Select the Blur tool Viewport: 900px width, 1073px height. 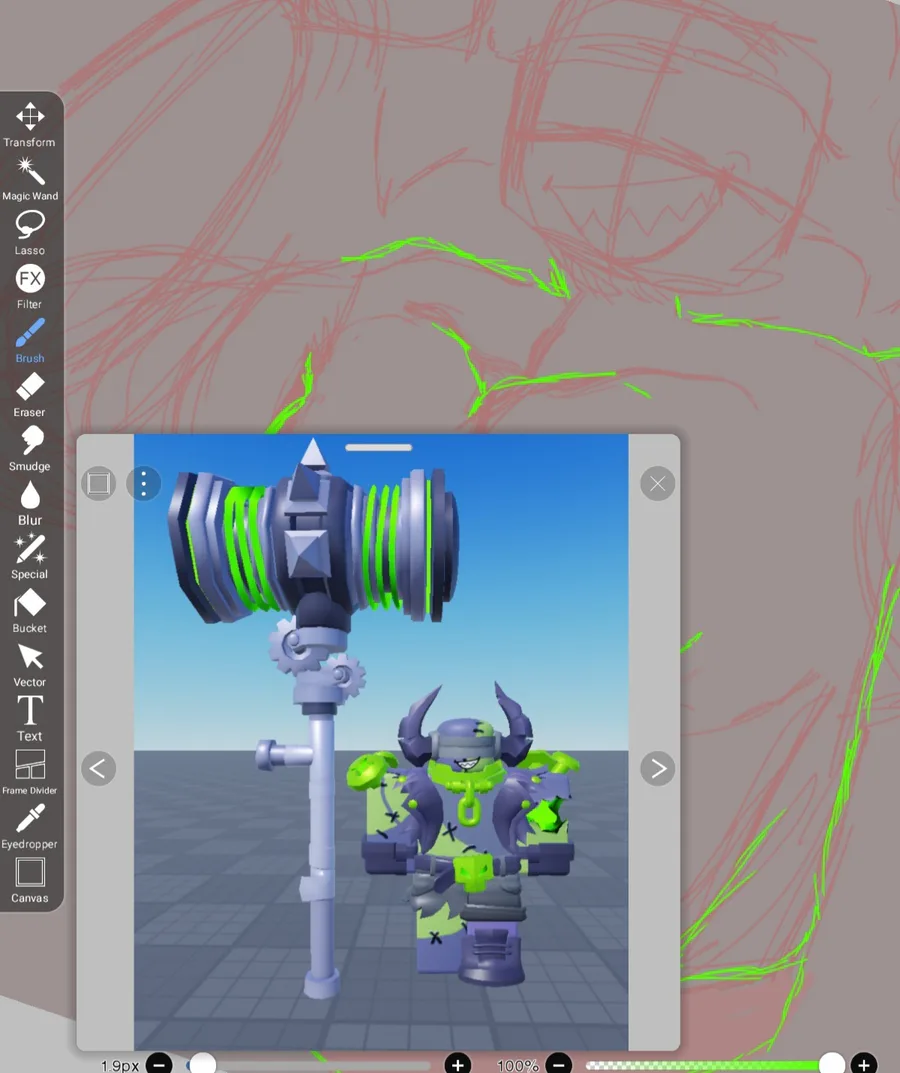pyautogui.click(x=29, y=503)
